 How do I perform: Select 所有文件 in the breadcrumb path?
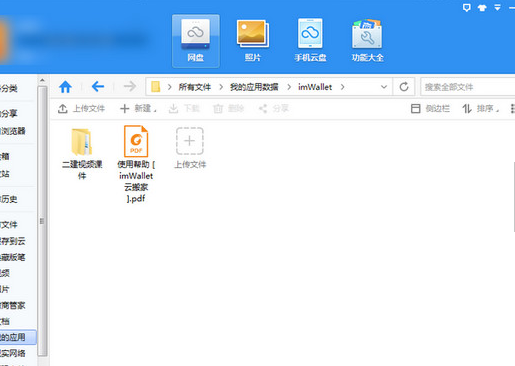pos(195,87)
